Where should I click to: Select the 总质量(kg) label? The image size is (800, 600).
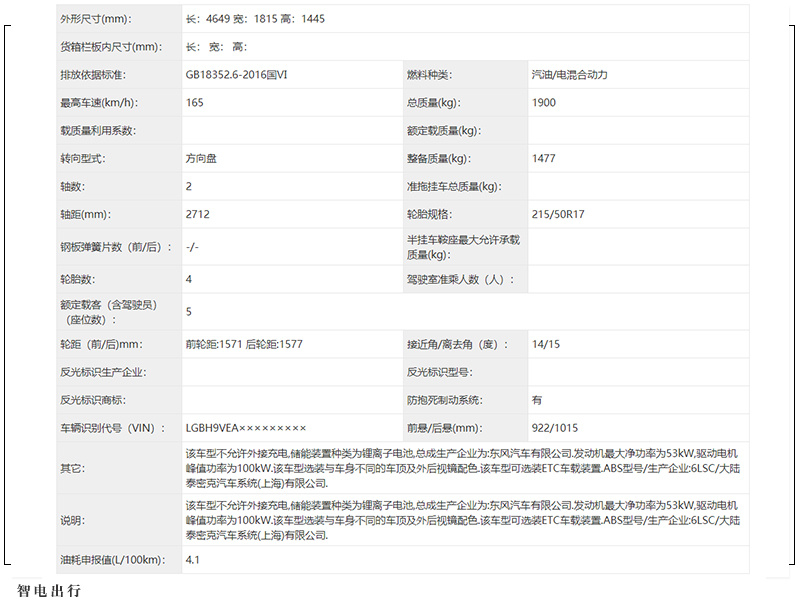pos(433,103)
